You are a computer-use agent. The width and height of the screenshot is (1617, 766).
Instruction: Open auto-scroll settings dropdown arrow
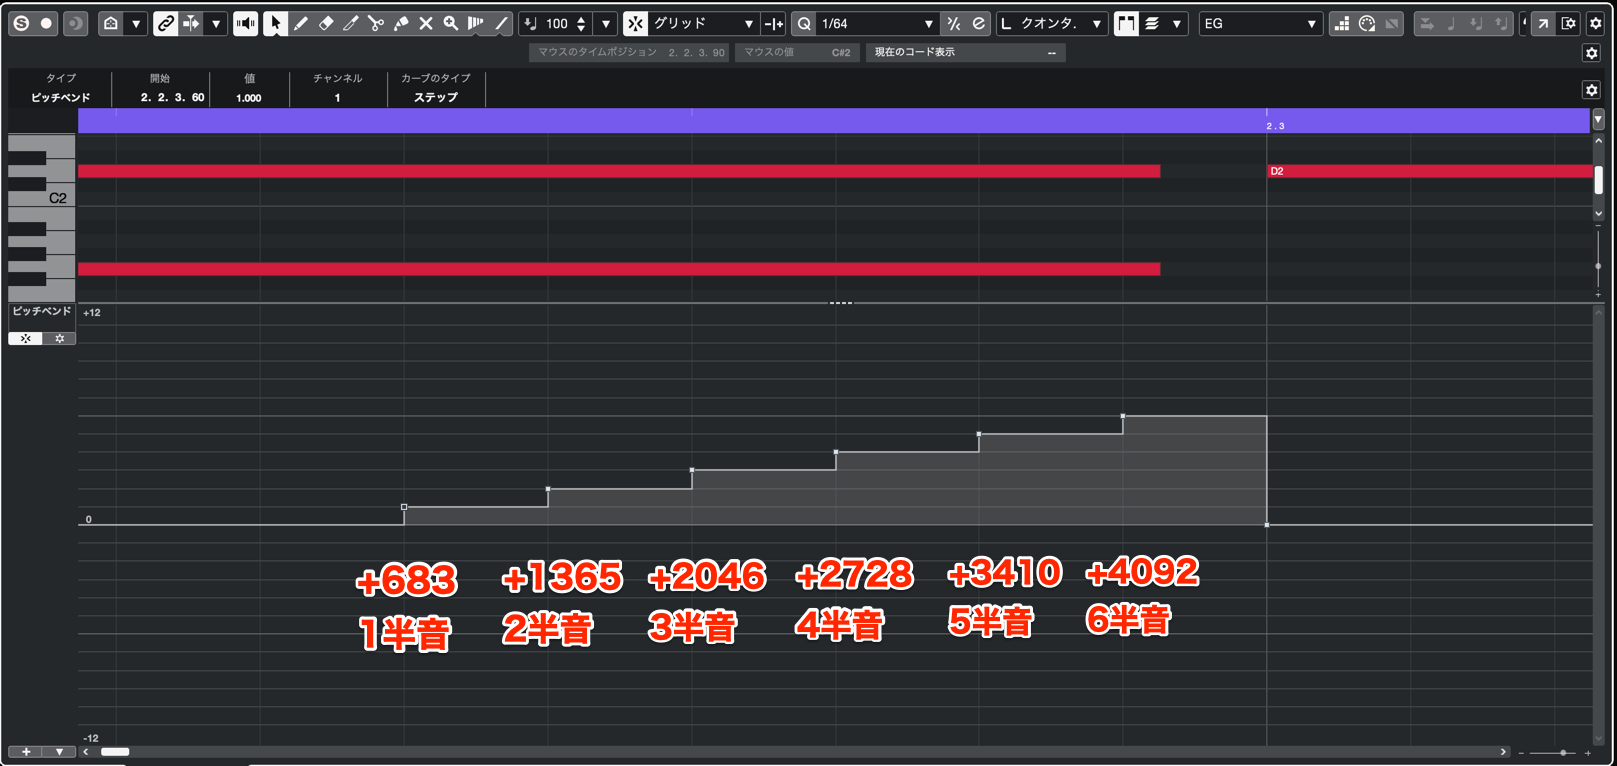tap(216, 23)
